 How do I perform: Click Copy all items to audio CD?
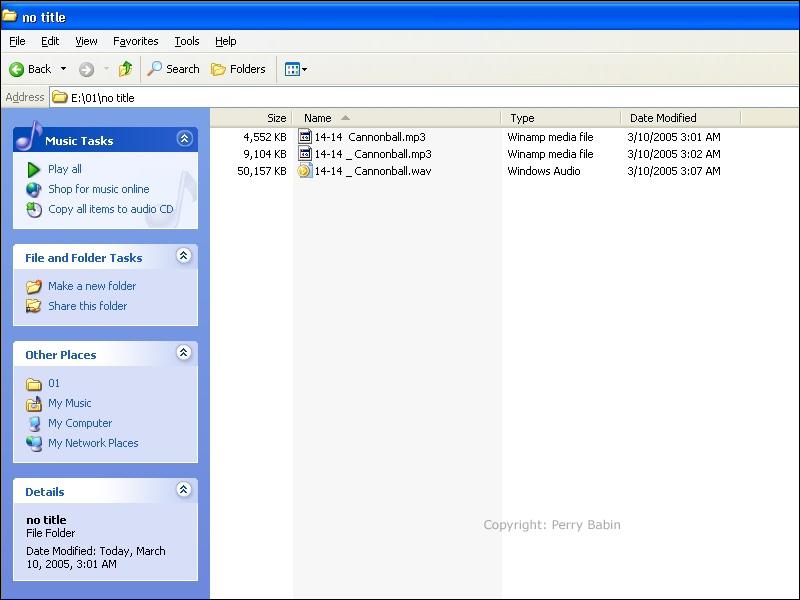coord(110,209)
